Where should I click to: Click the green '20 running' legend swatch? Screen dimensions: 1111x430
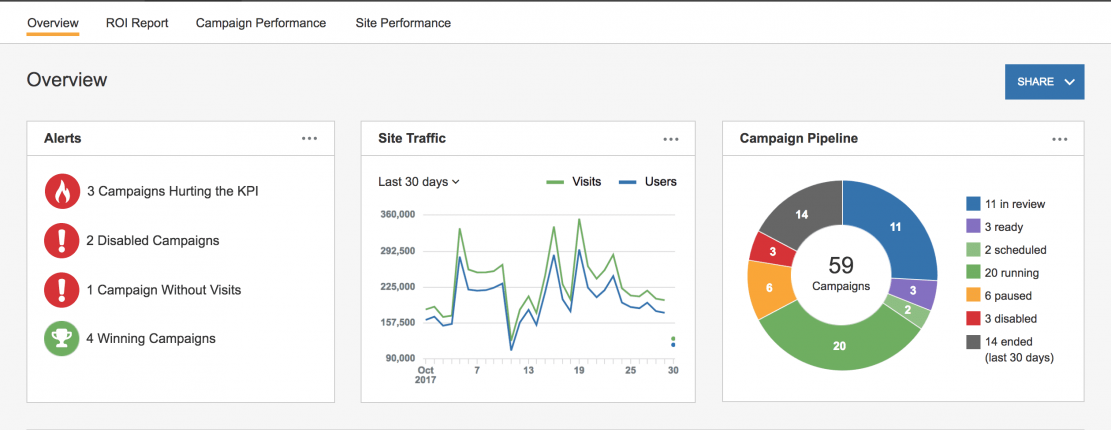(x=973, y=273)
